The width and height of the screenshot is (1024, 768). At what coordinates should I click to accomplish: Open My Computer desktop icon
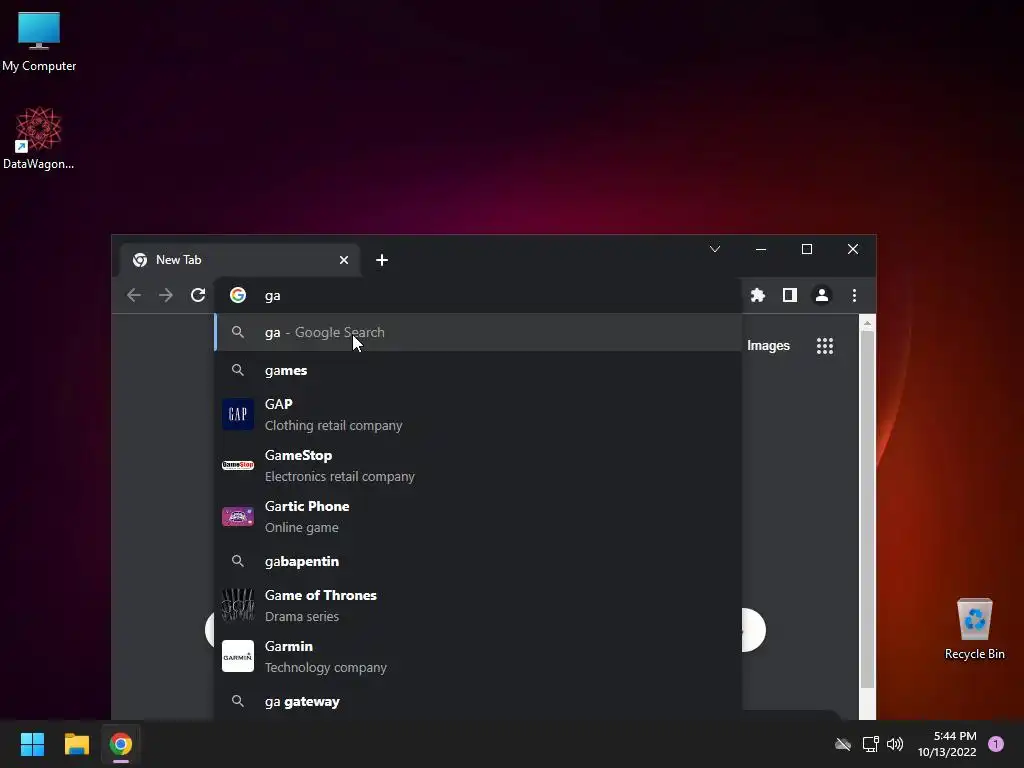click(39, 41)
